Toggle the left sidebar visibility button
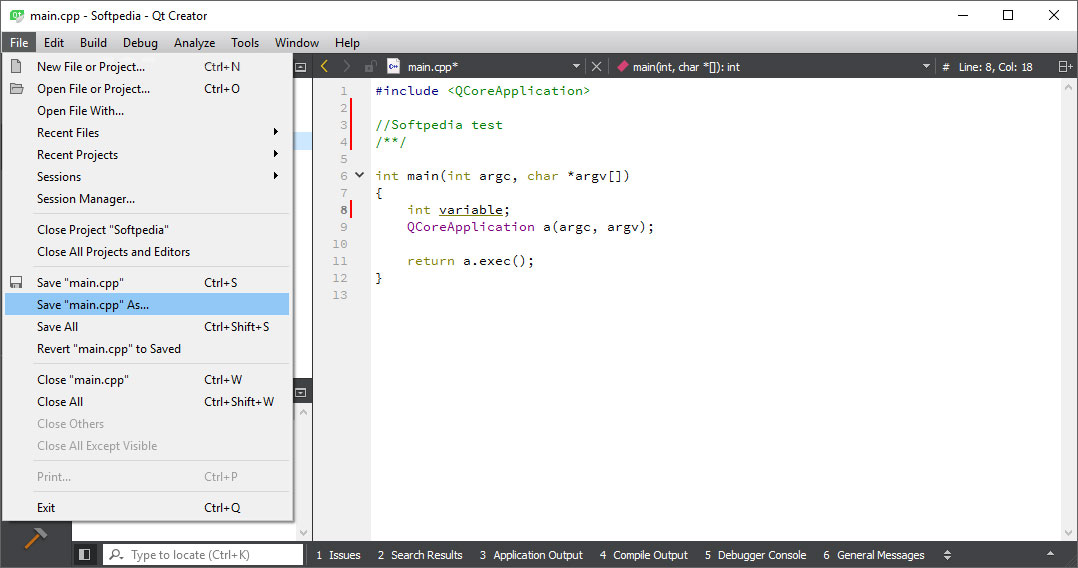This screenshot has width=1078, height=568. [x=85, y=554]
